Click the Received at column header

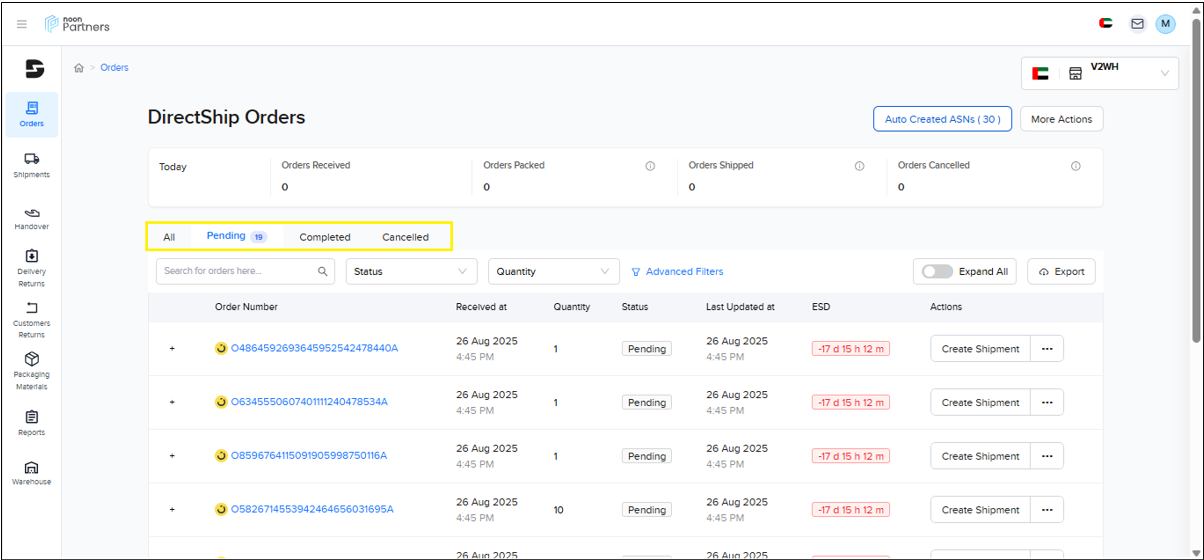point(481,307)
